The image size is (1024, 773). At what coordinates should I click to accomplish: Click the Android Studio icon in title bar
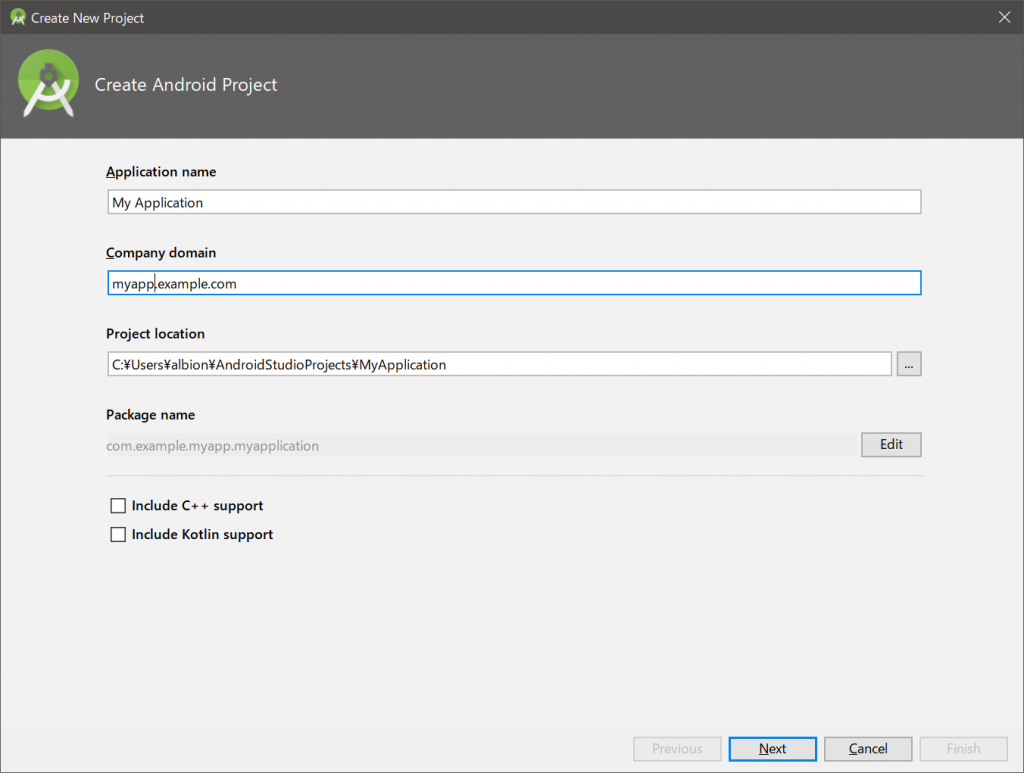[x=17, y=17]
